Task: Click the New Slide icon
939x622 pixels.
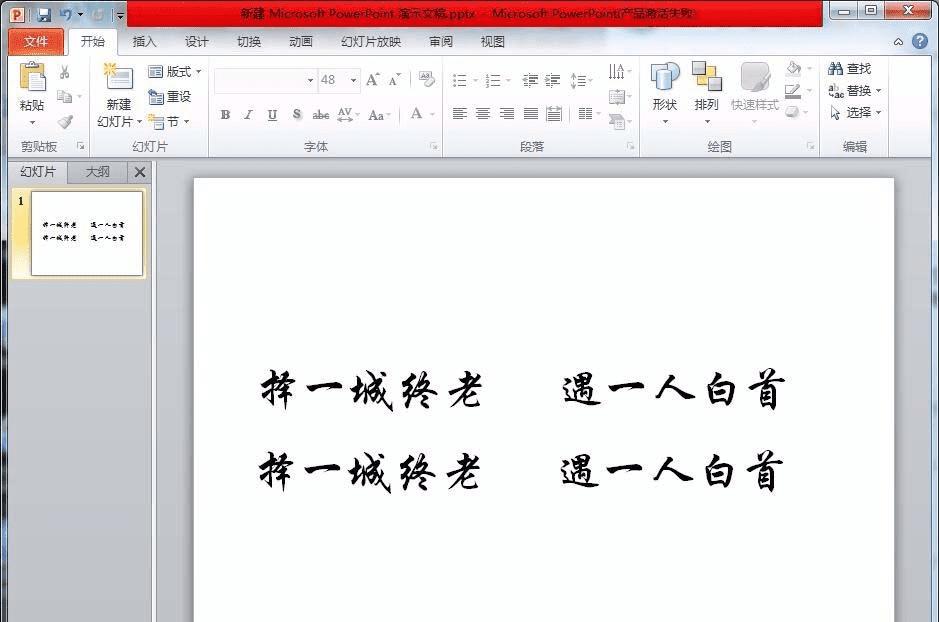Action: (x=118, y=76)
